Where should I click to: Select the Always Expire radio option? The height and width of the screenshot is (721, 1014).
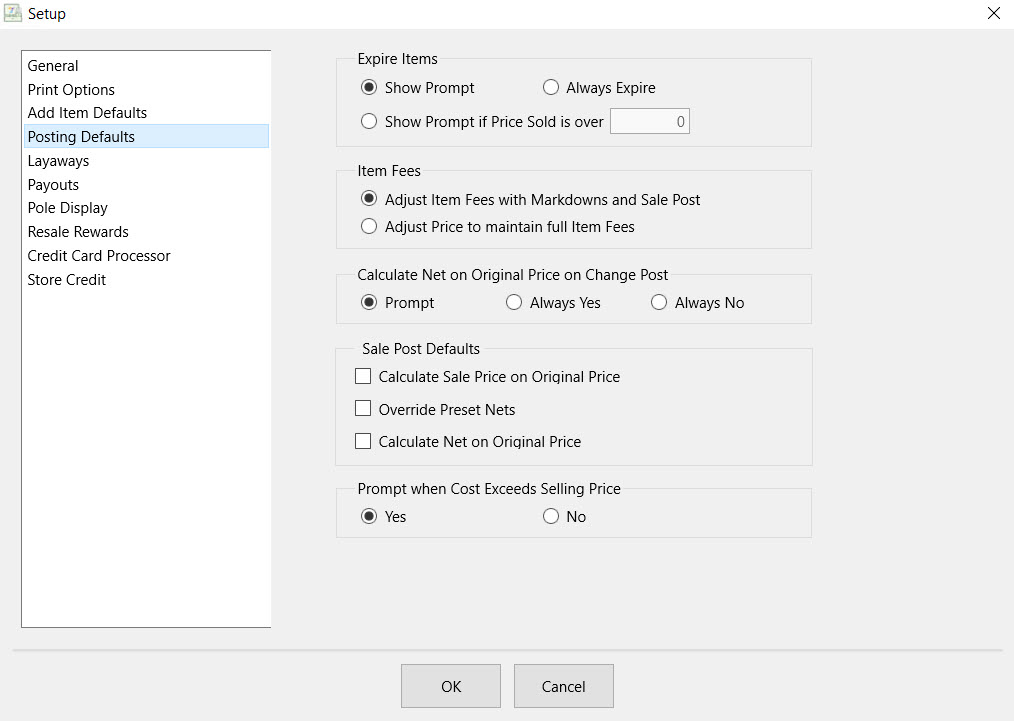click(551, 88)
